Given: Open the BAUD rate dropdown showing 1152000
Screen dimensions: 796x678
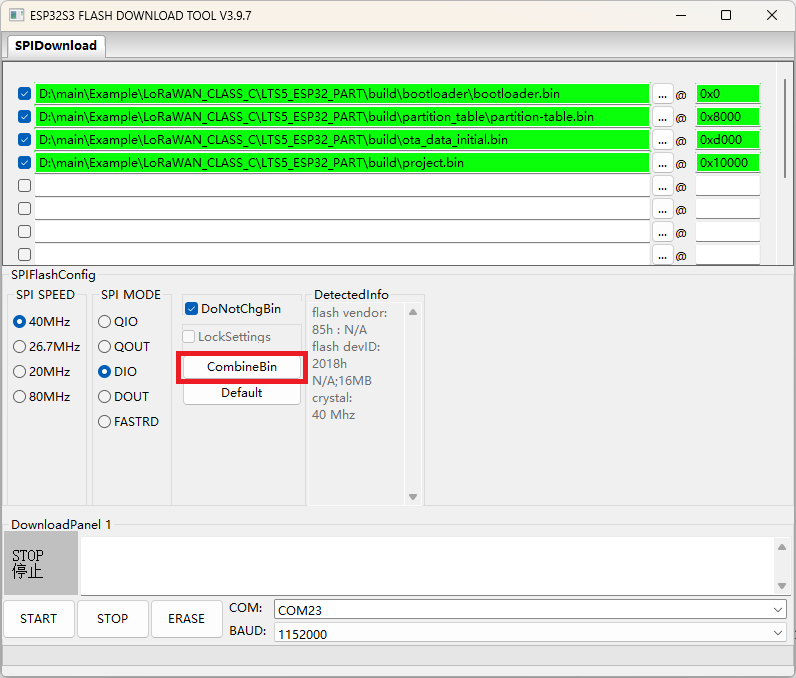Looking at the screenshot, I should (x=530, y=633).
